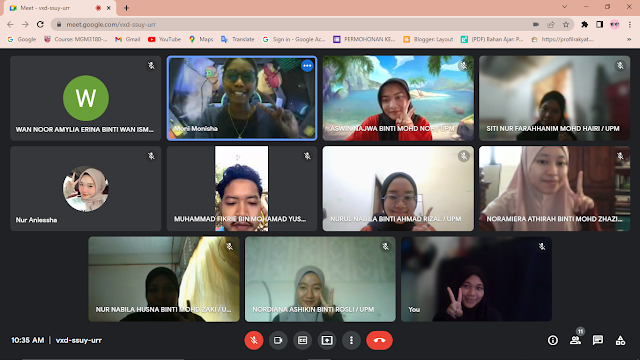Click muted mic icon on Aswin Najwa tile
This screenshot has width=640, height=360.
[x=464, y=65]
